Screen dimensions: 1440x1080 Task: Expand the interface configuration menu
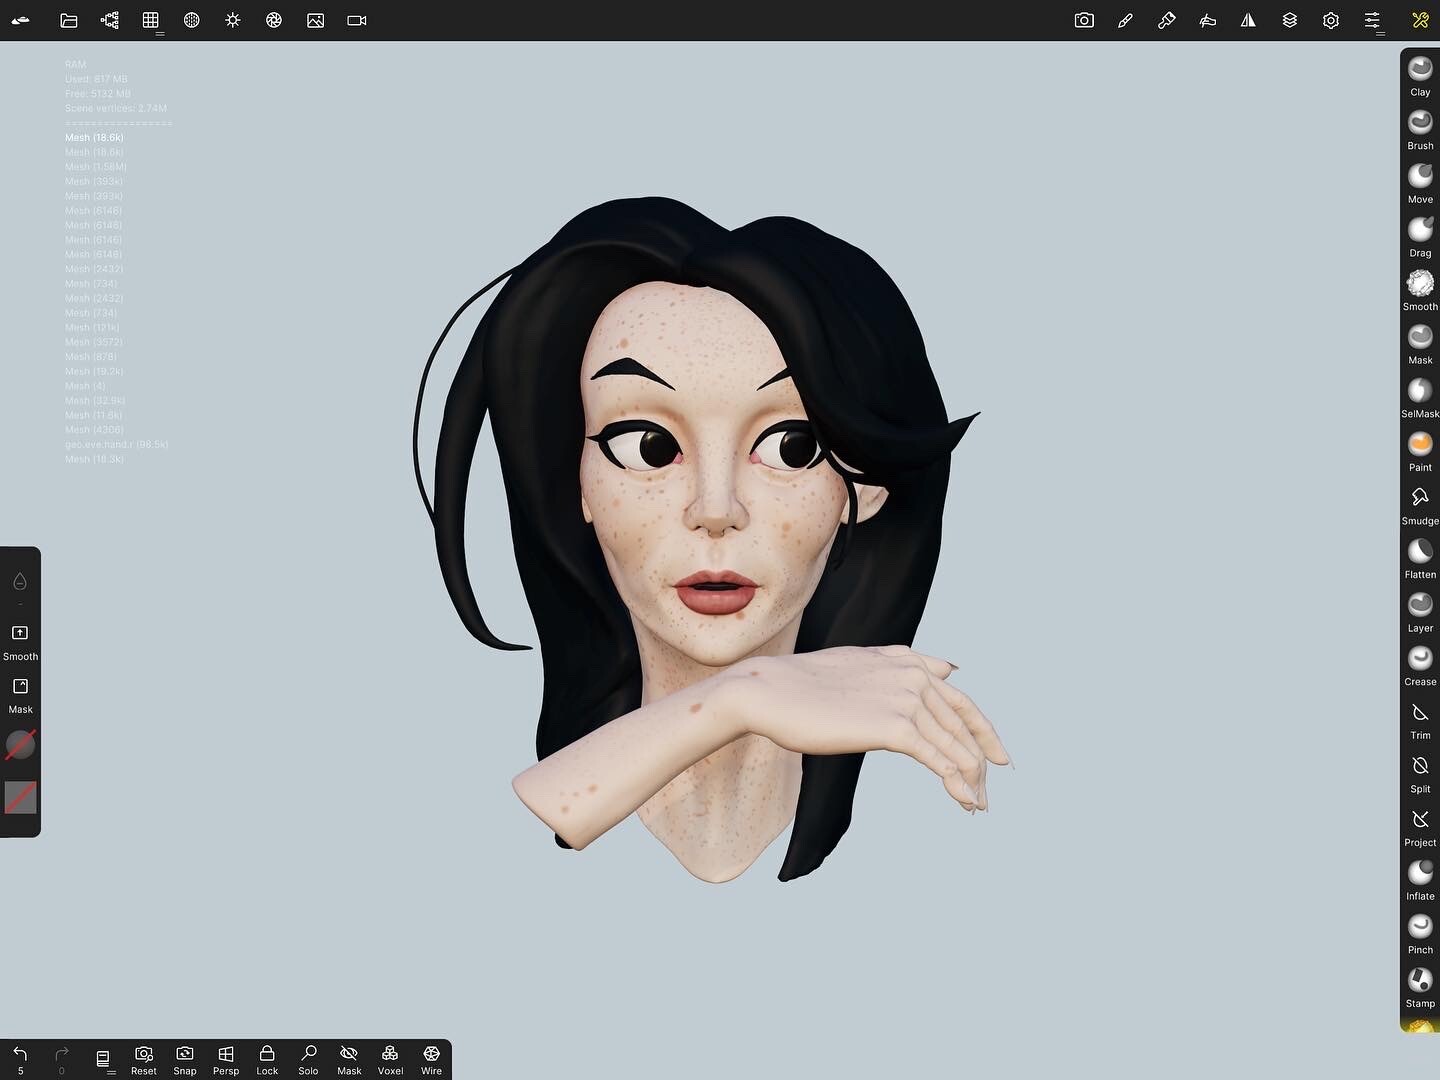point(1372,20)
